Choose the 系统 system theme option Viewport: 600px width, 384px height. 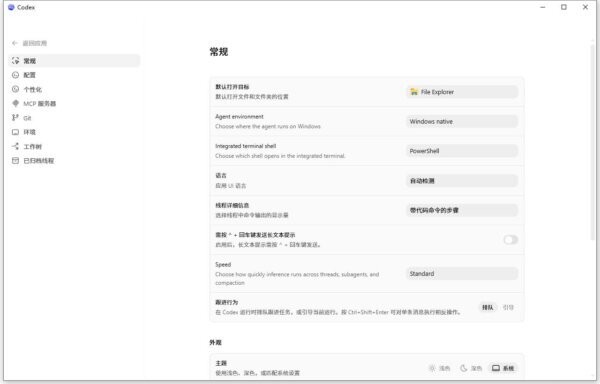tap(503, 368)
